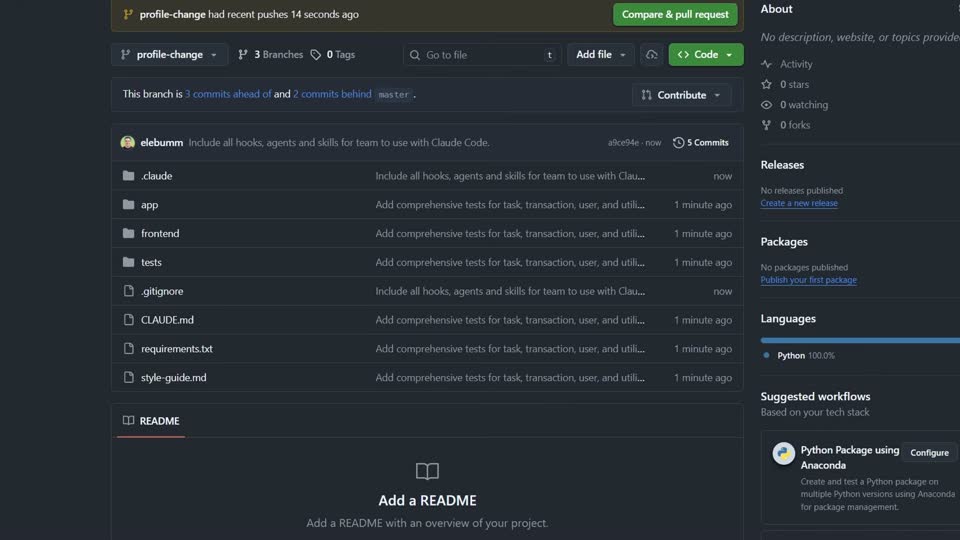Image resolution: width=960 pixels, height=540 pixels.
Task: Open the .claude folder
Action: (x=157, y=176)
